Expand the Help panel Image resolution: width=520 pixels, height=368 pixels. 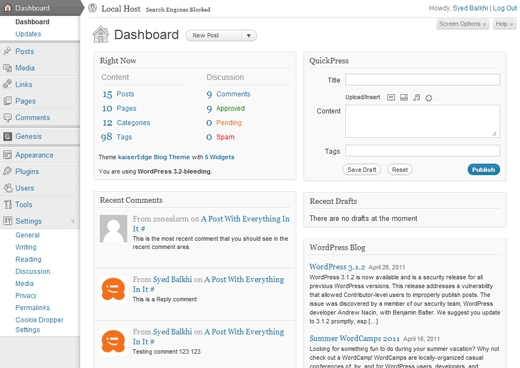coord(504,24)
